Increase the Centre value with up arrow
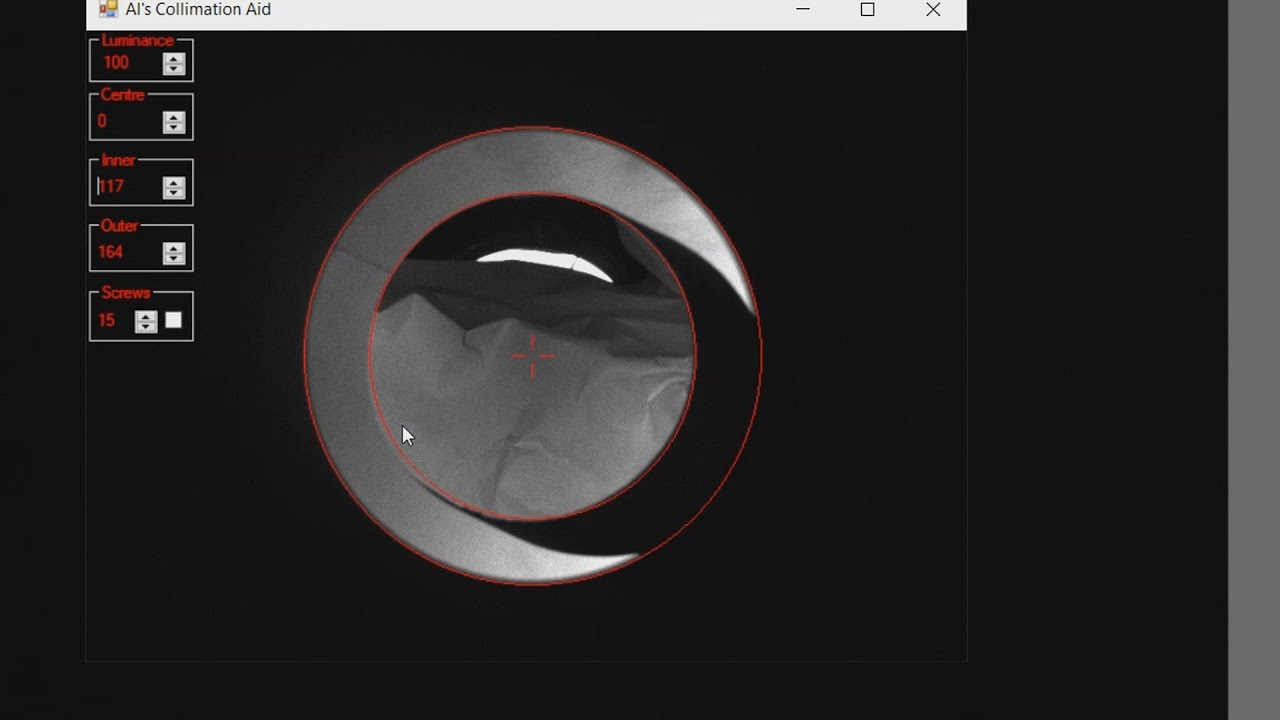The image size is (1280, 720). pos(174,117)
